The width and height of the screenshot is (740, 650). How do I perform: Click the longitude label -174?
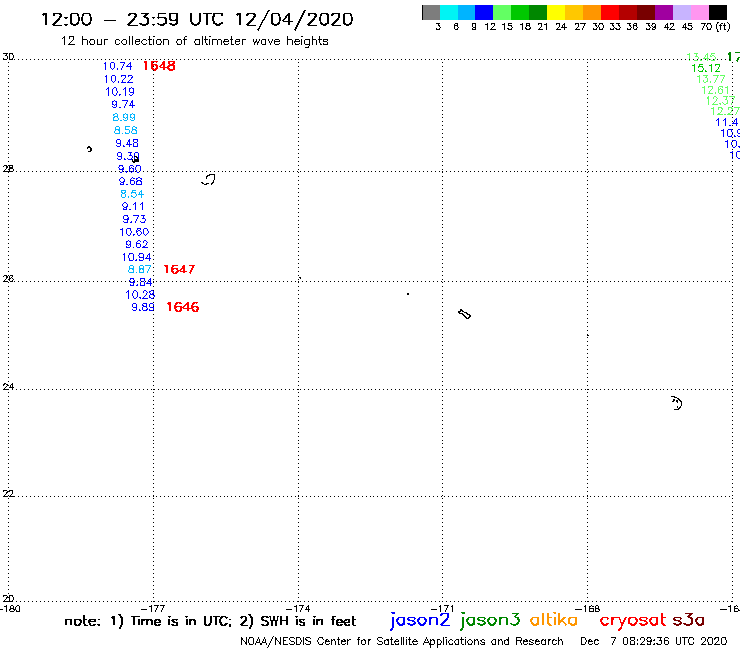pyautogui.click(x=298, y=609)
